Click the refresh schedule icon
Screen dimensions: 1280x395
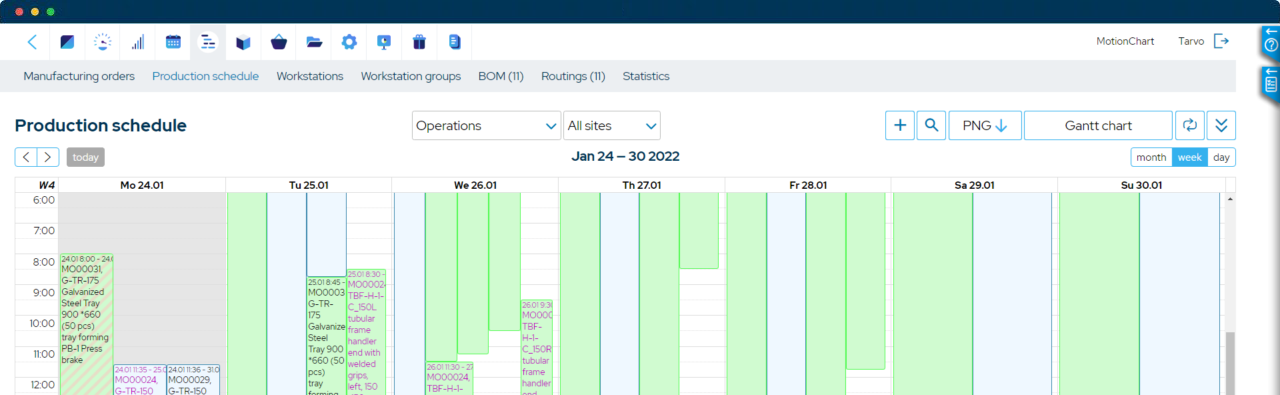[1190, 125]
